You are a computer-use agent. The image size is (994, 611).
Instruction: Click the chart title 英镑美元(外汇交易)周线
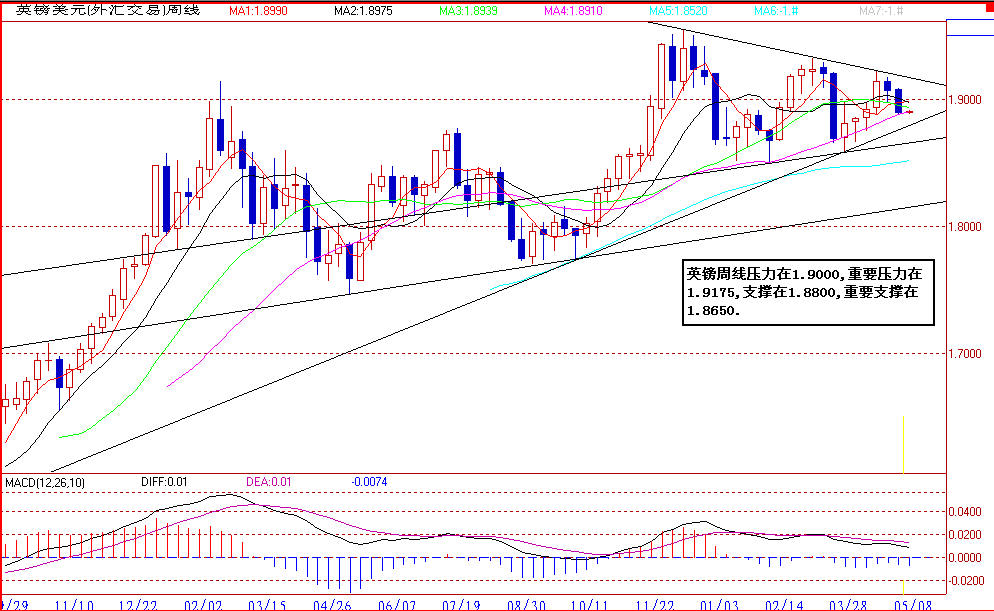[108, 10]
